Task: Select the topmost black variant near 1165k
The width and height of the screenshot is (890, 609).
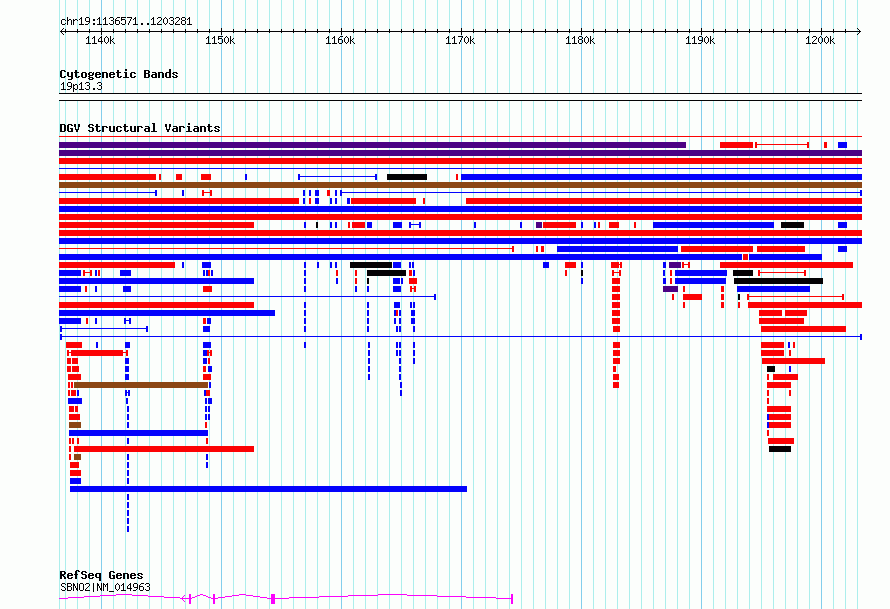Action: [407, 177]
